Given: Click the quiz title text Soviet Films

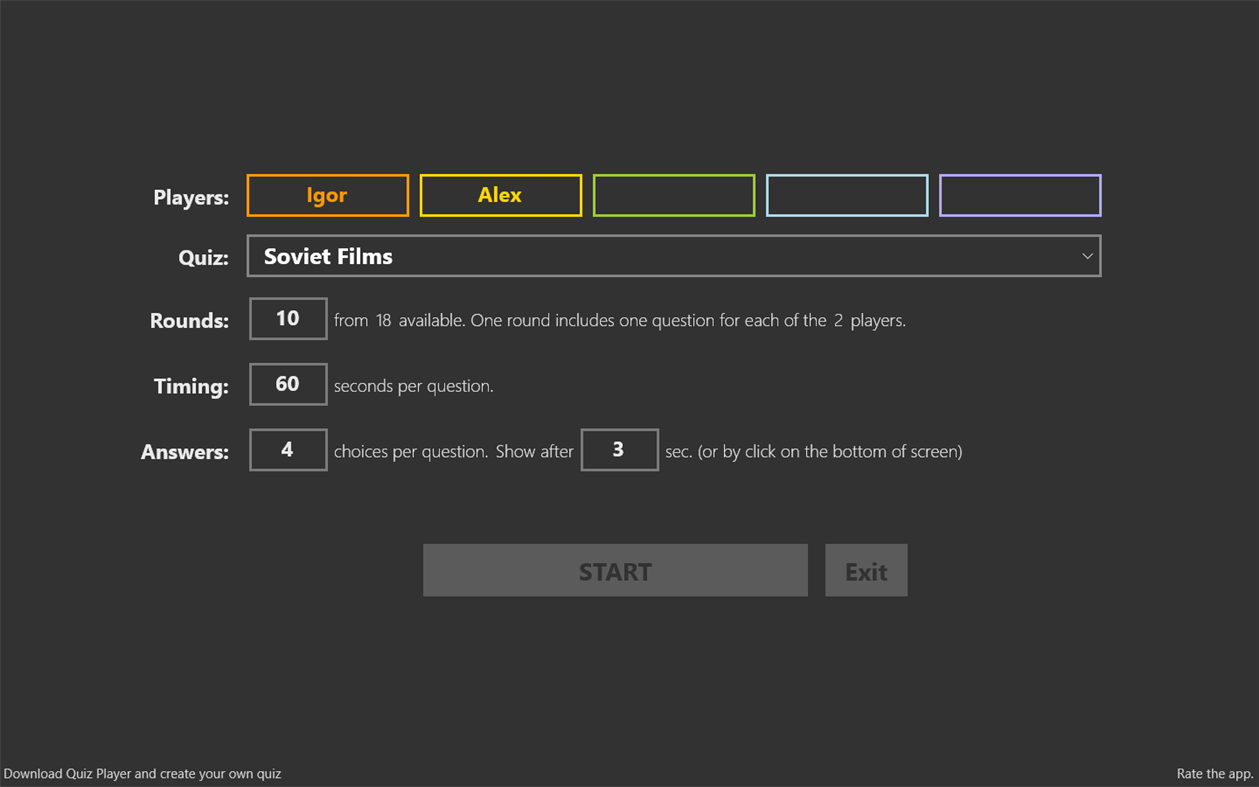Looking at the screenshot, I should [x=327, y=256].
